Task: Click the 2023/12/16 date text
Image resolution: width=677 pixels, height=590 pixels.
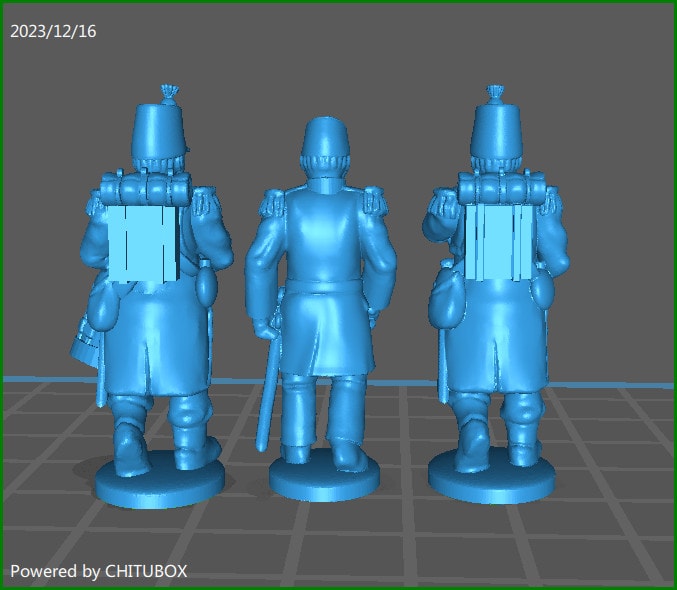Action: (53, 31)
